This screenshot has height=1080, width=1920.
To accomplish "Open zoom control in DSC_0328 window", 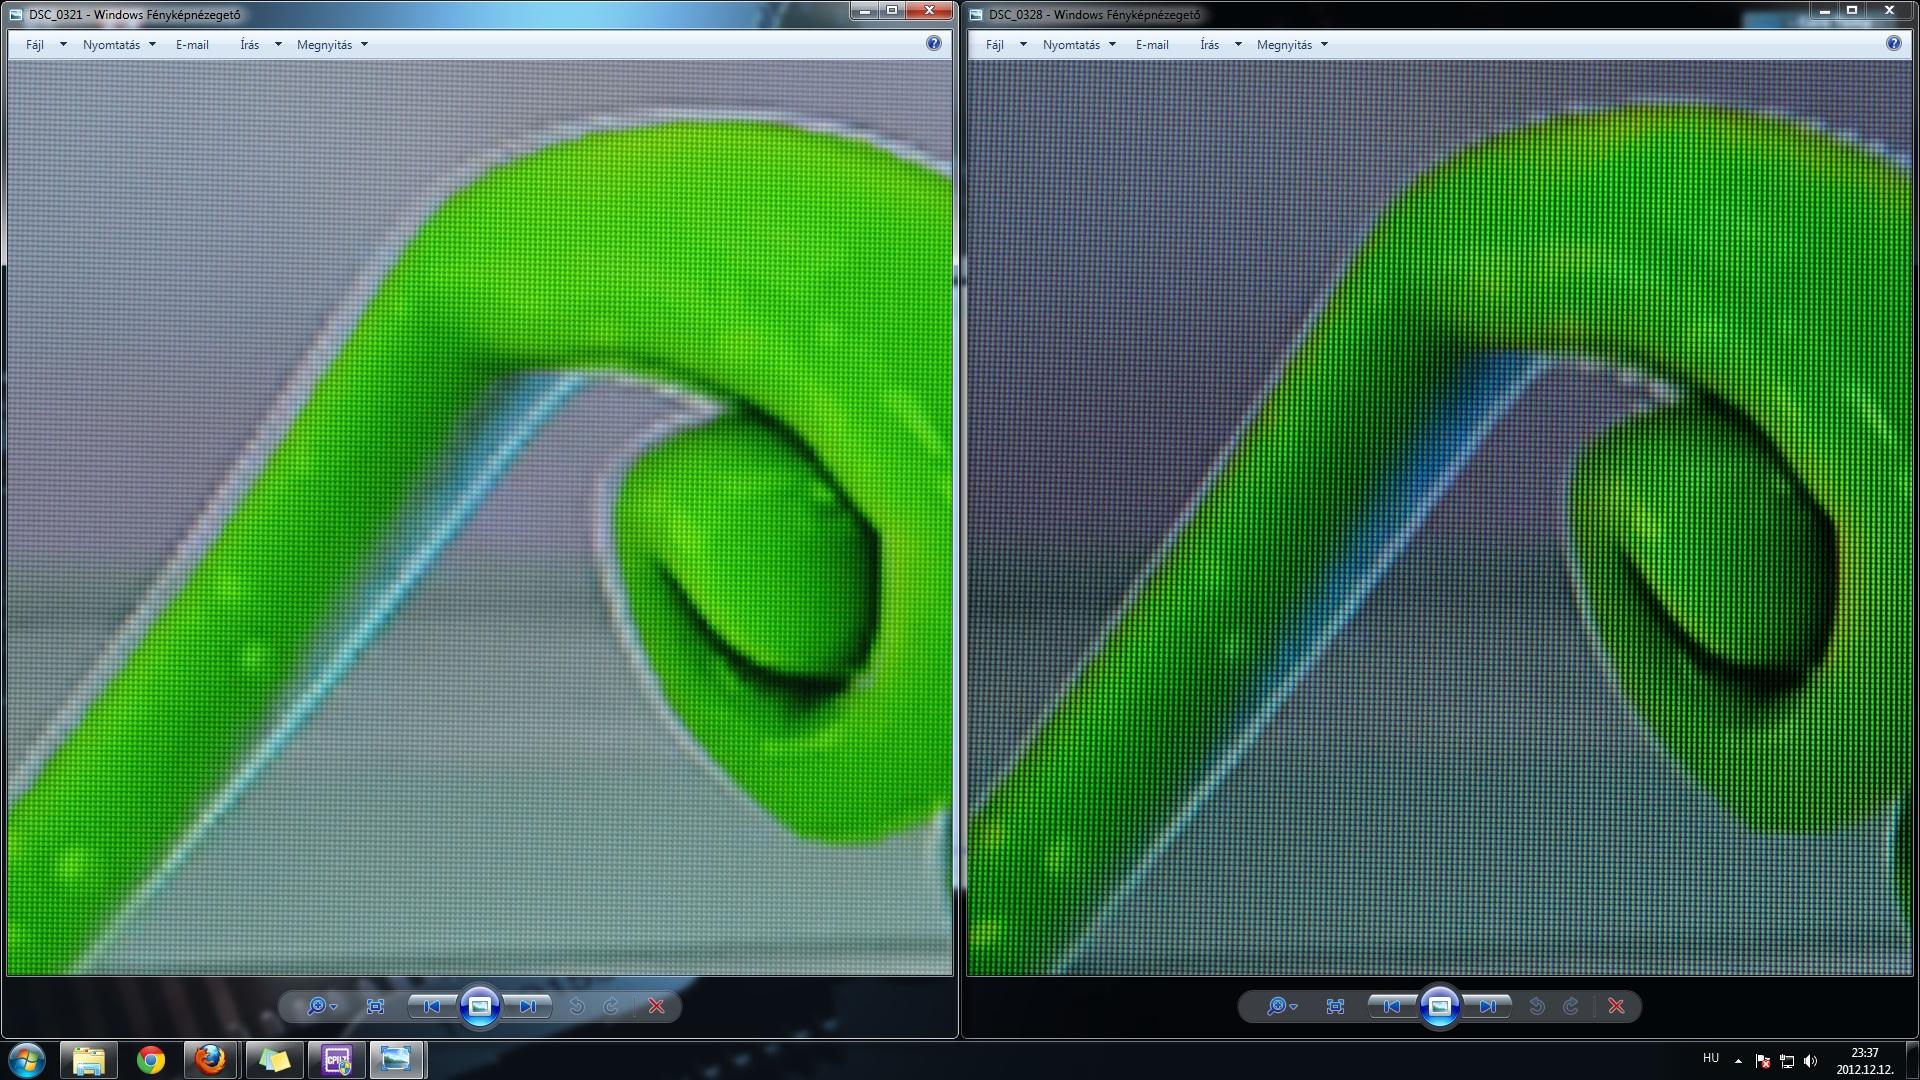I will (x=1281, y=1007).
